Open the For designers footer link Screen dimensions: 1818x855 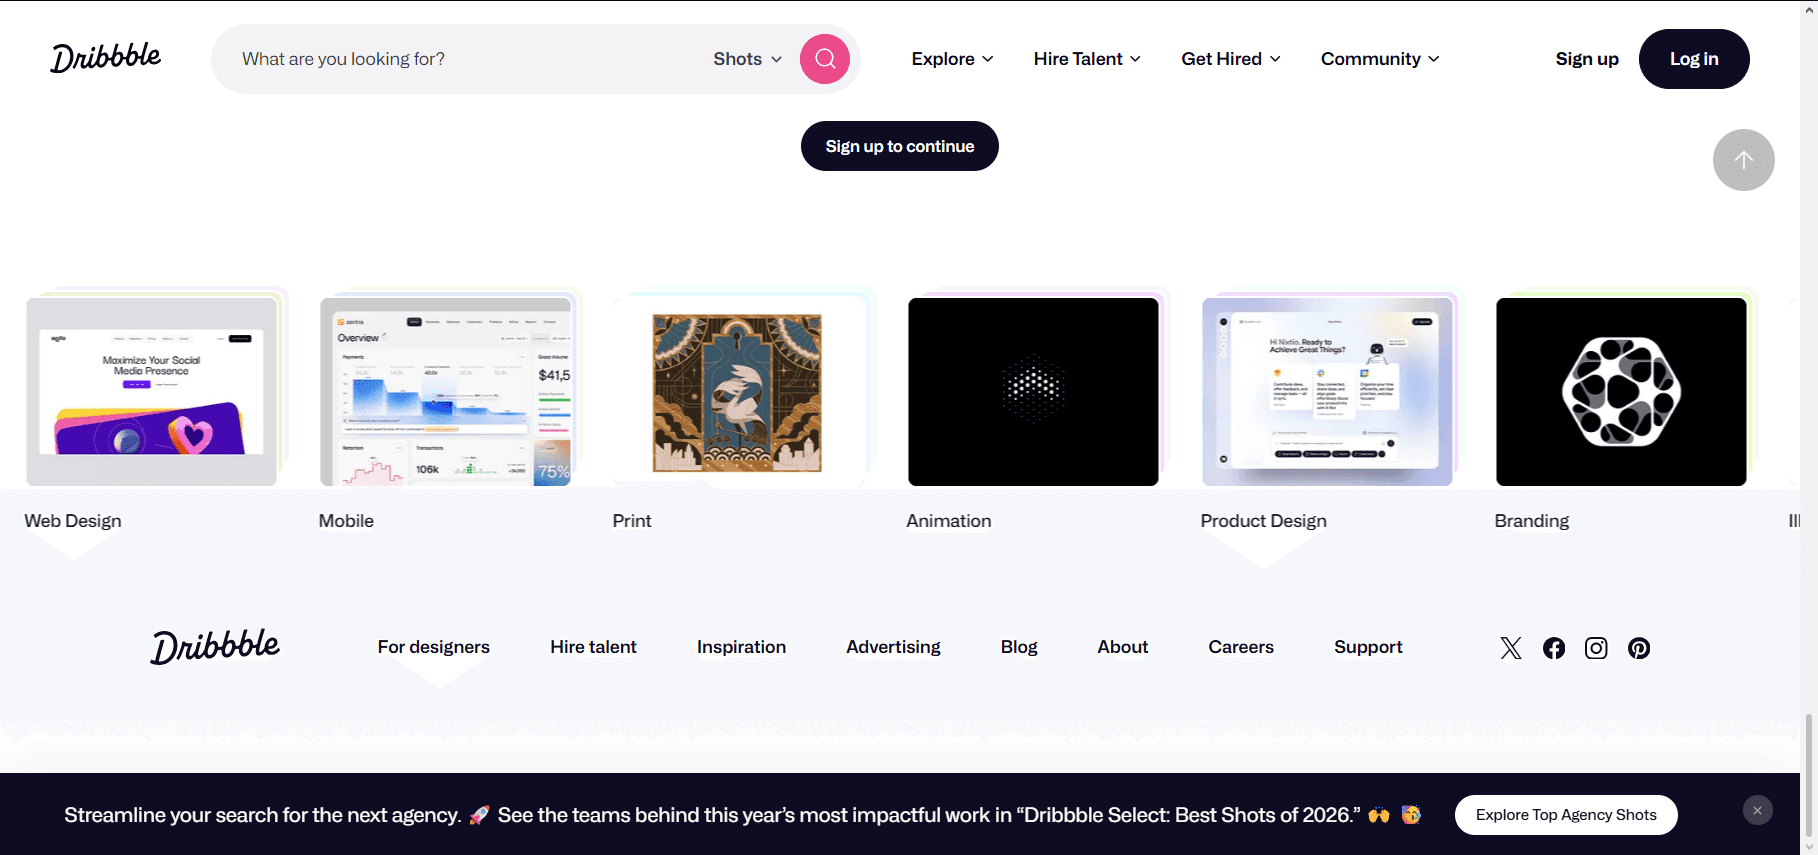(434, 647)
